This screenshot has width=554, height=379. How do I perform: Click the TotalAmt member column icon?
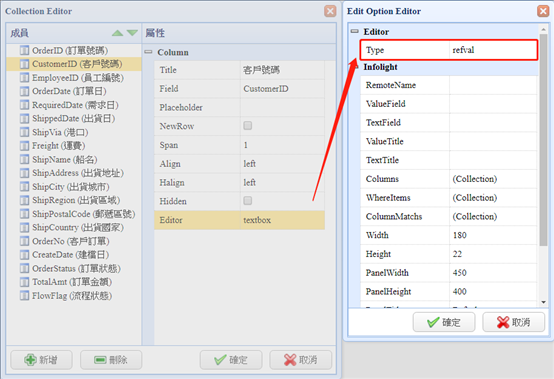24,282
